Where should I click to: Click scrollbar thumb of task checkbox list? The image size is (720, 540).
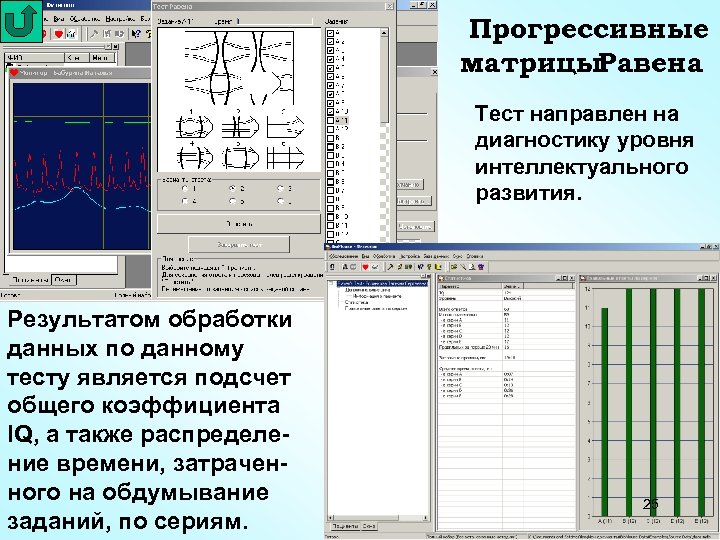[384, 79]
